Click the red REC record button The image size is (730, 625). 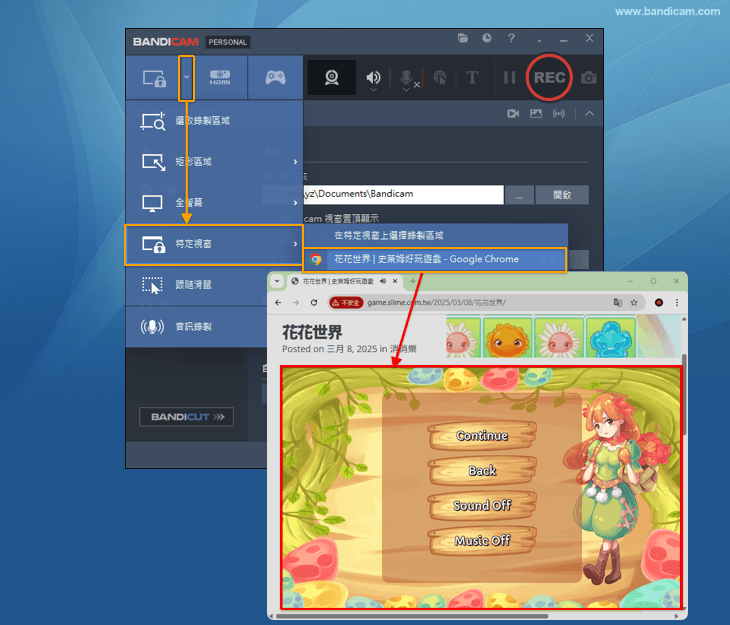(549, 77)
